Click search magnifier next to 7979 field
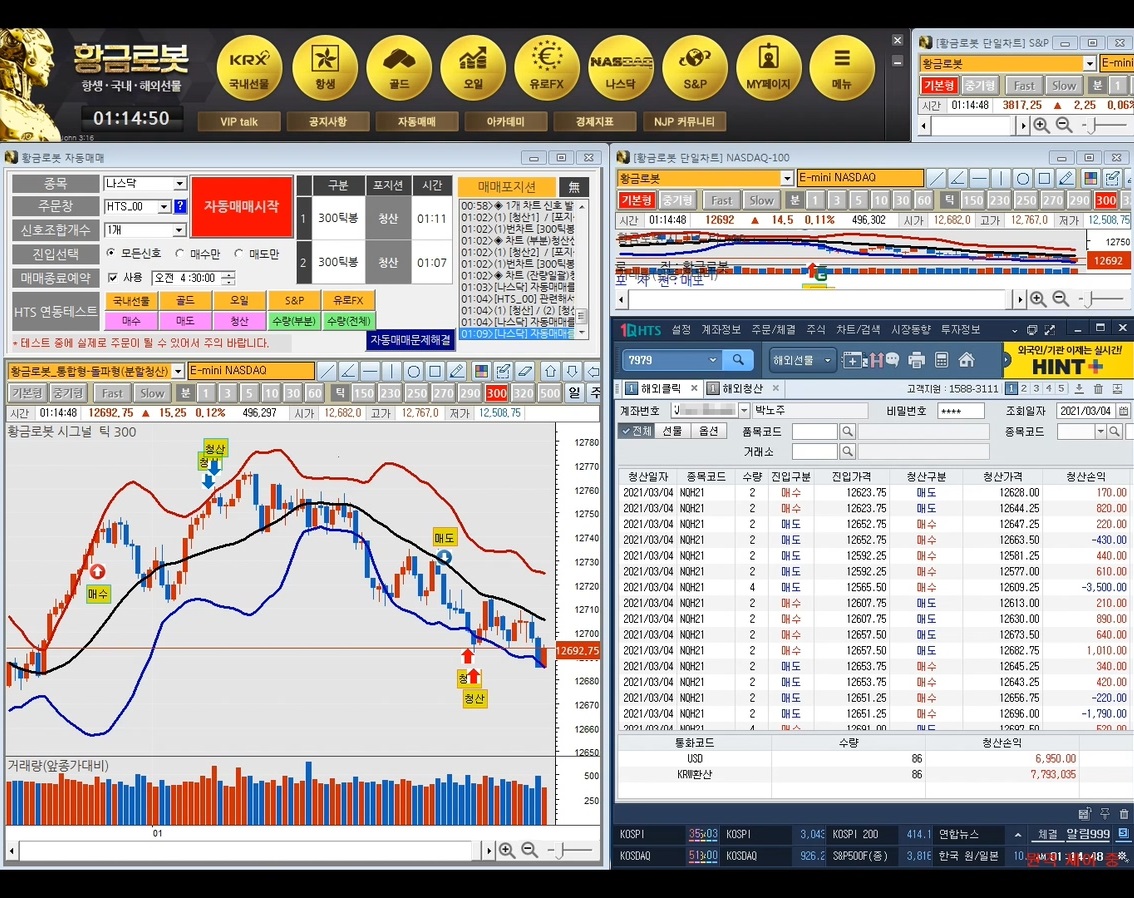 pos(738,359)
